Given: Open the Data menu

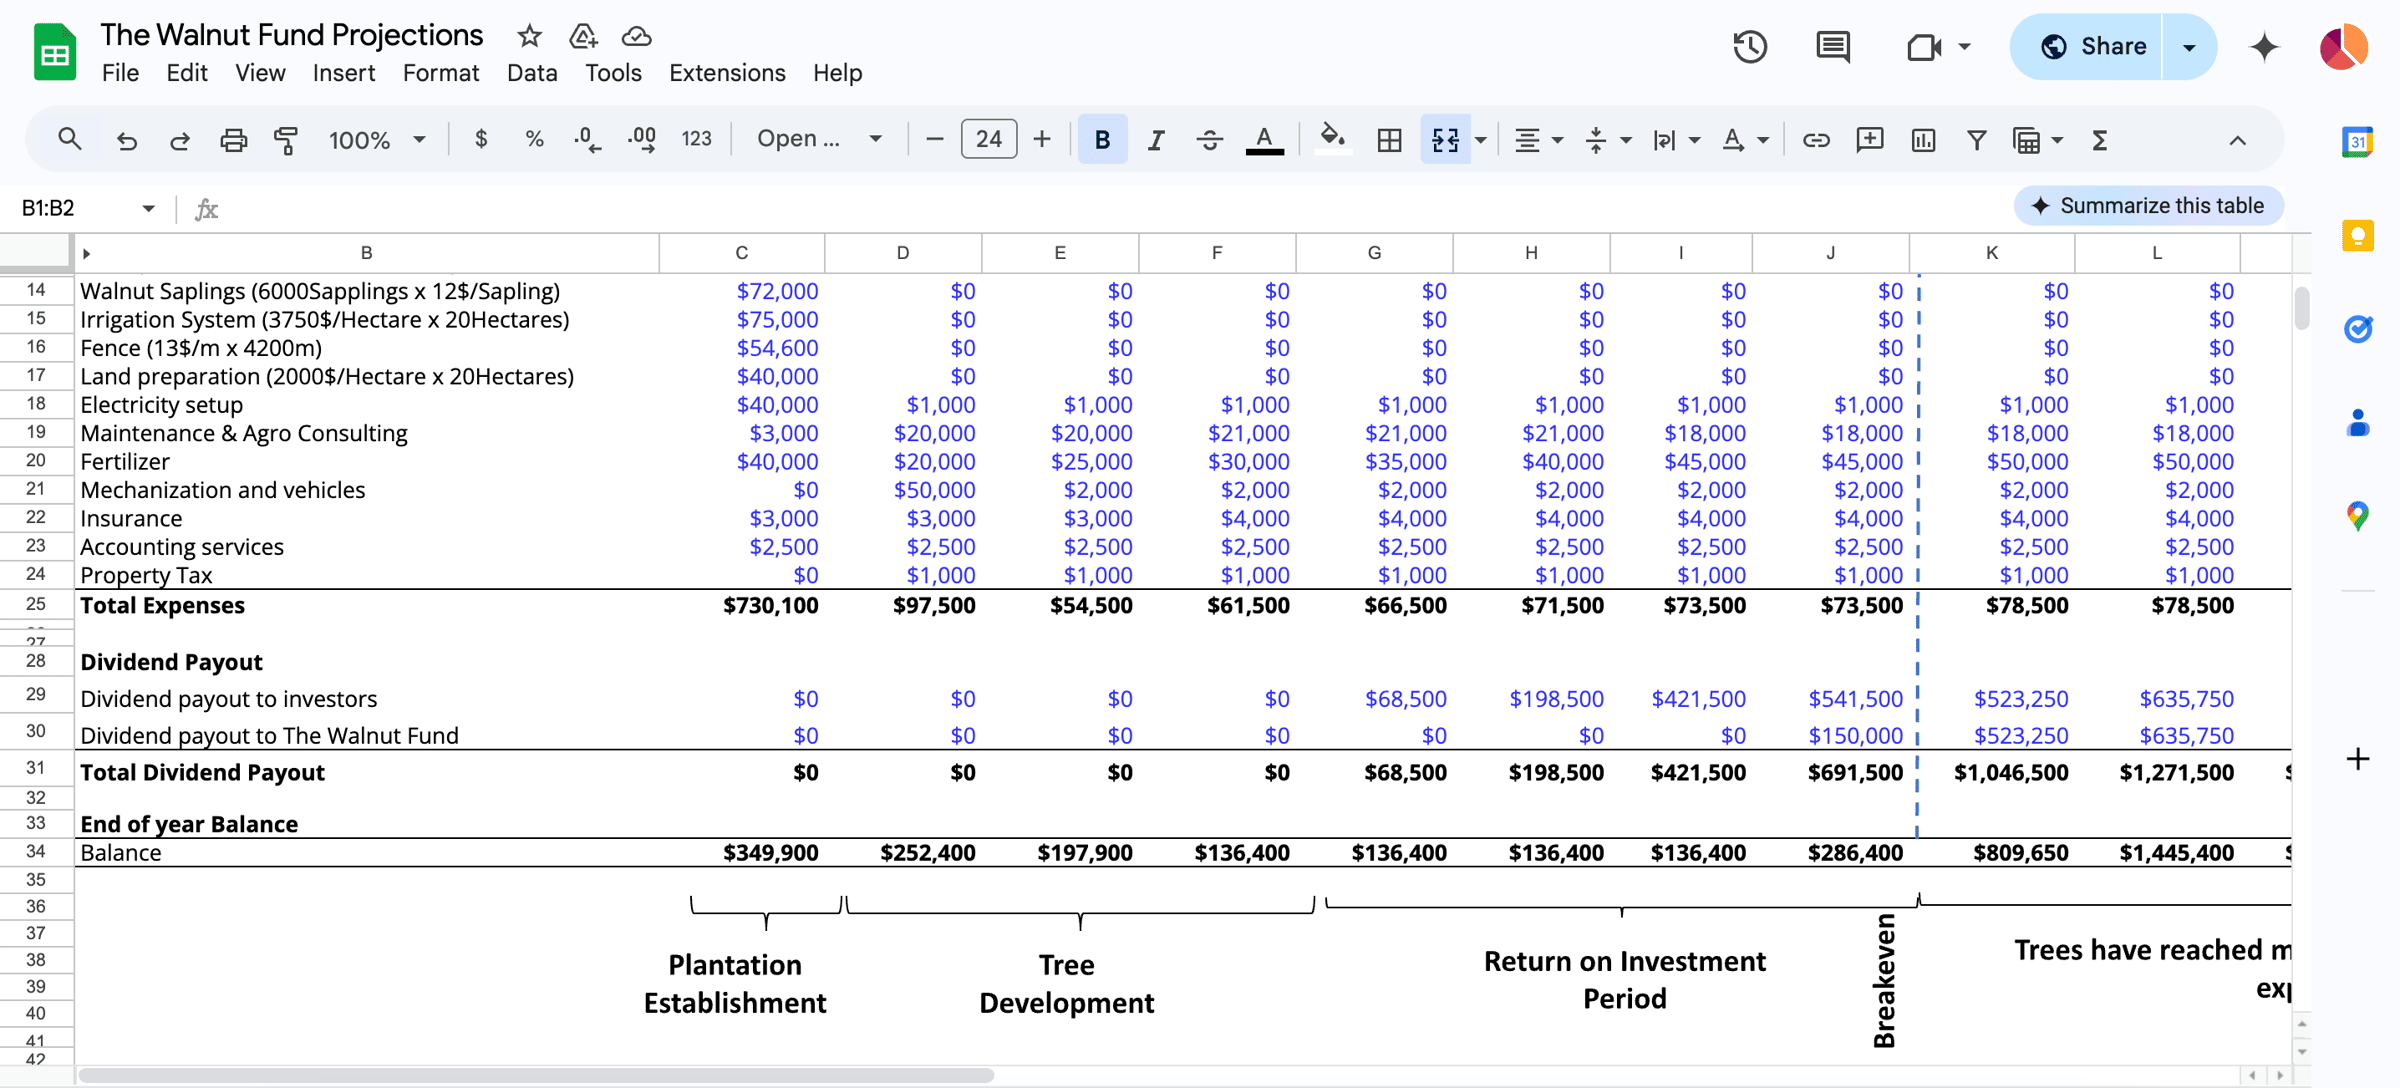Looking at the screenshot, I should [x=532, y=73].
